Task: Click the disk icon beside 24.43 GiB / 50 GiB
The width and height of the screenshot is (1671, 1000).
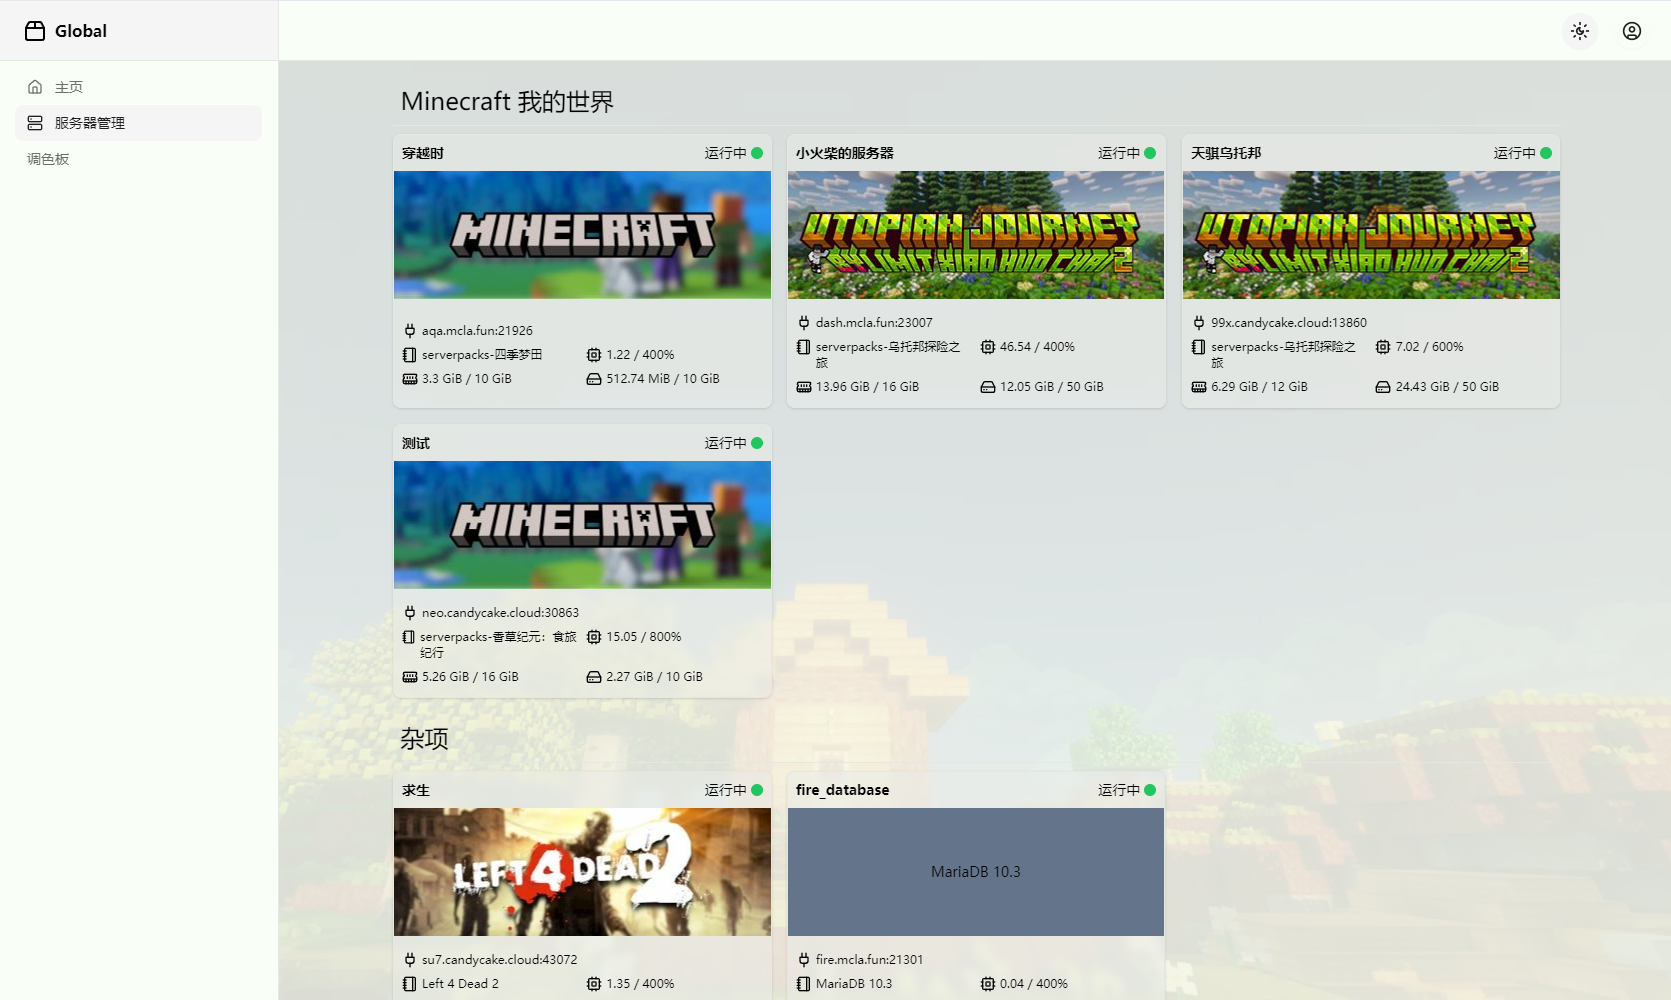Action: point(1383,387)
